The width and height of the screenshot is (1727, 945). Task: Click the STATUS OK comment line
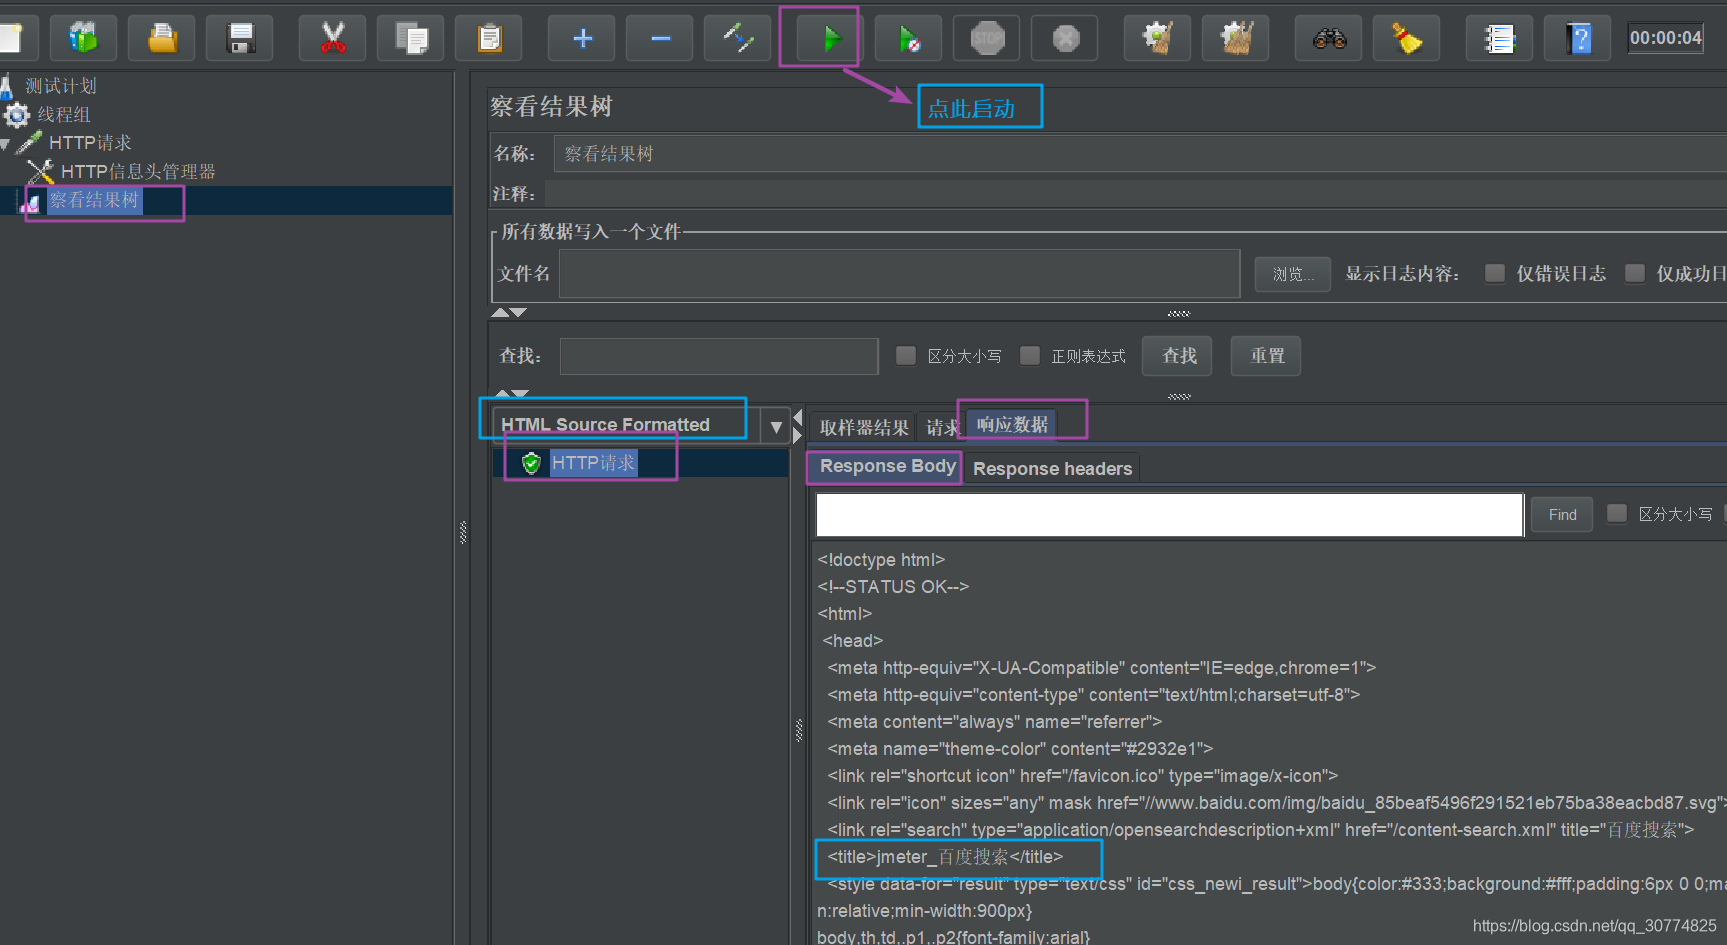(x=893, y=587)
